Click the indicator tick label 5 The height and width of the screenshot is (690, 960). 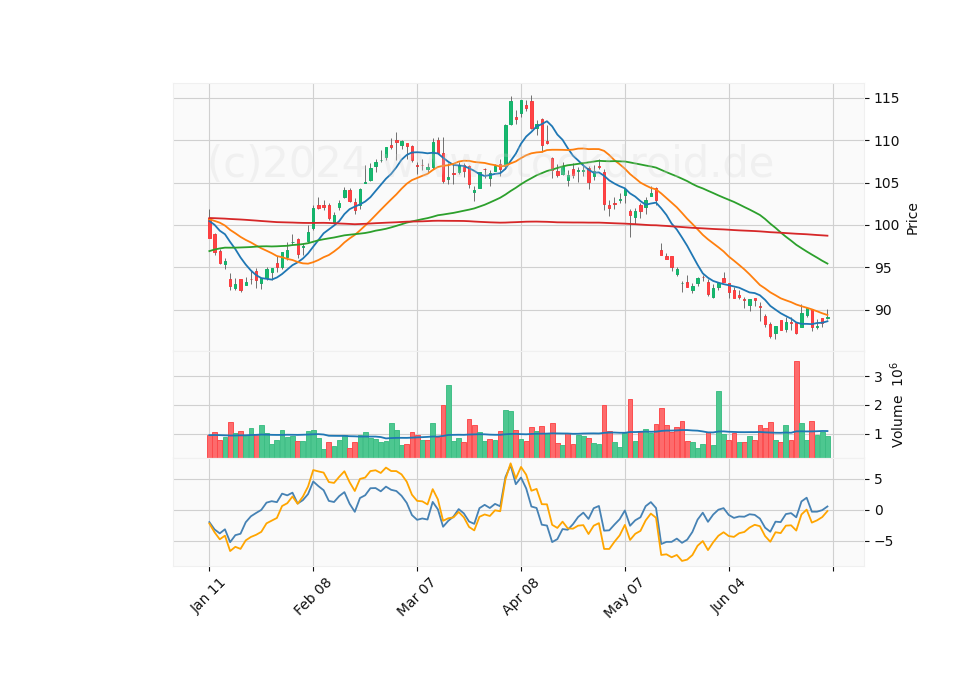878,479
